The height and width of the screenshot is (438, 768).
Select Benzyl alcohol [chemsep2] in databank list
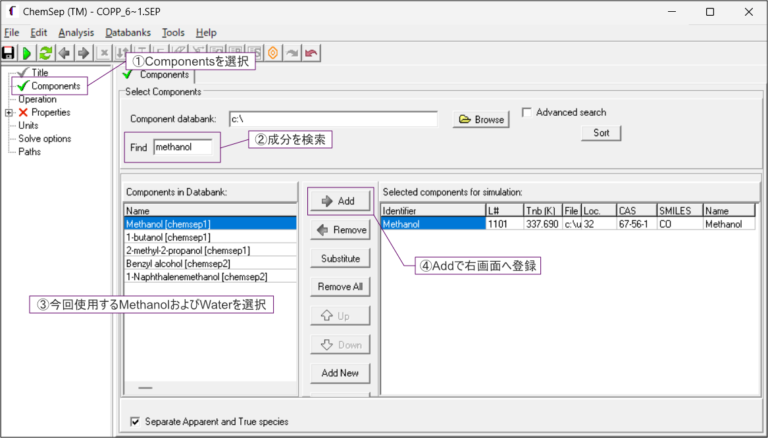[210, 264]
